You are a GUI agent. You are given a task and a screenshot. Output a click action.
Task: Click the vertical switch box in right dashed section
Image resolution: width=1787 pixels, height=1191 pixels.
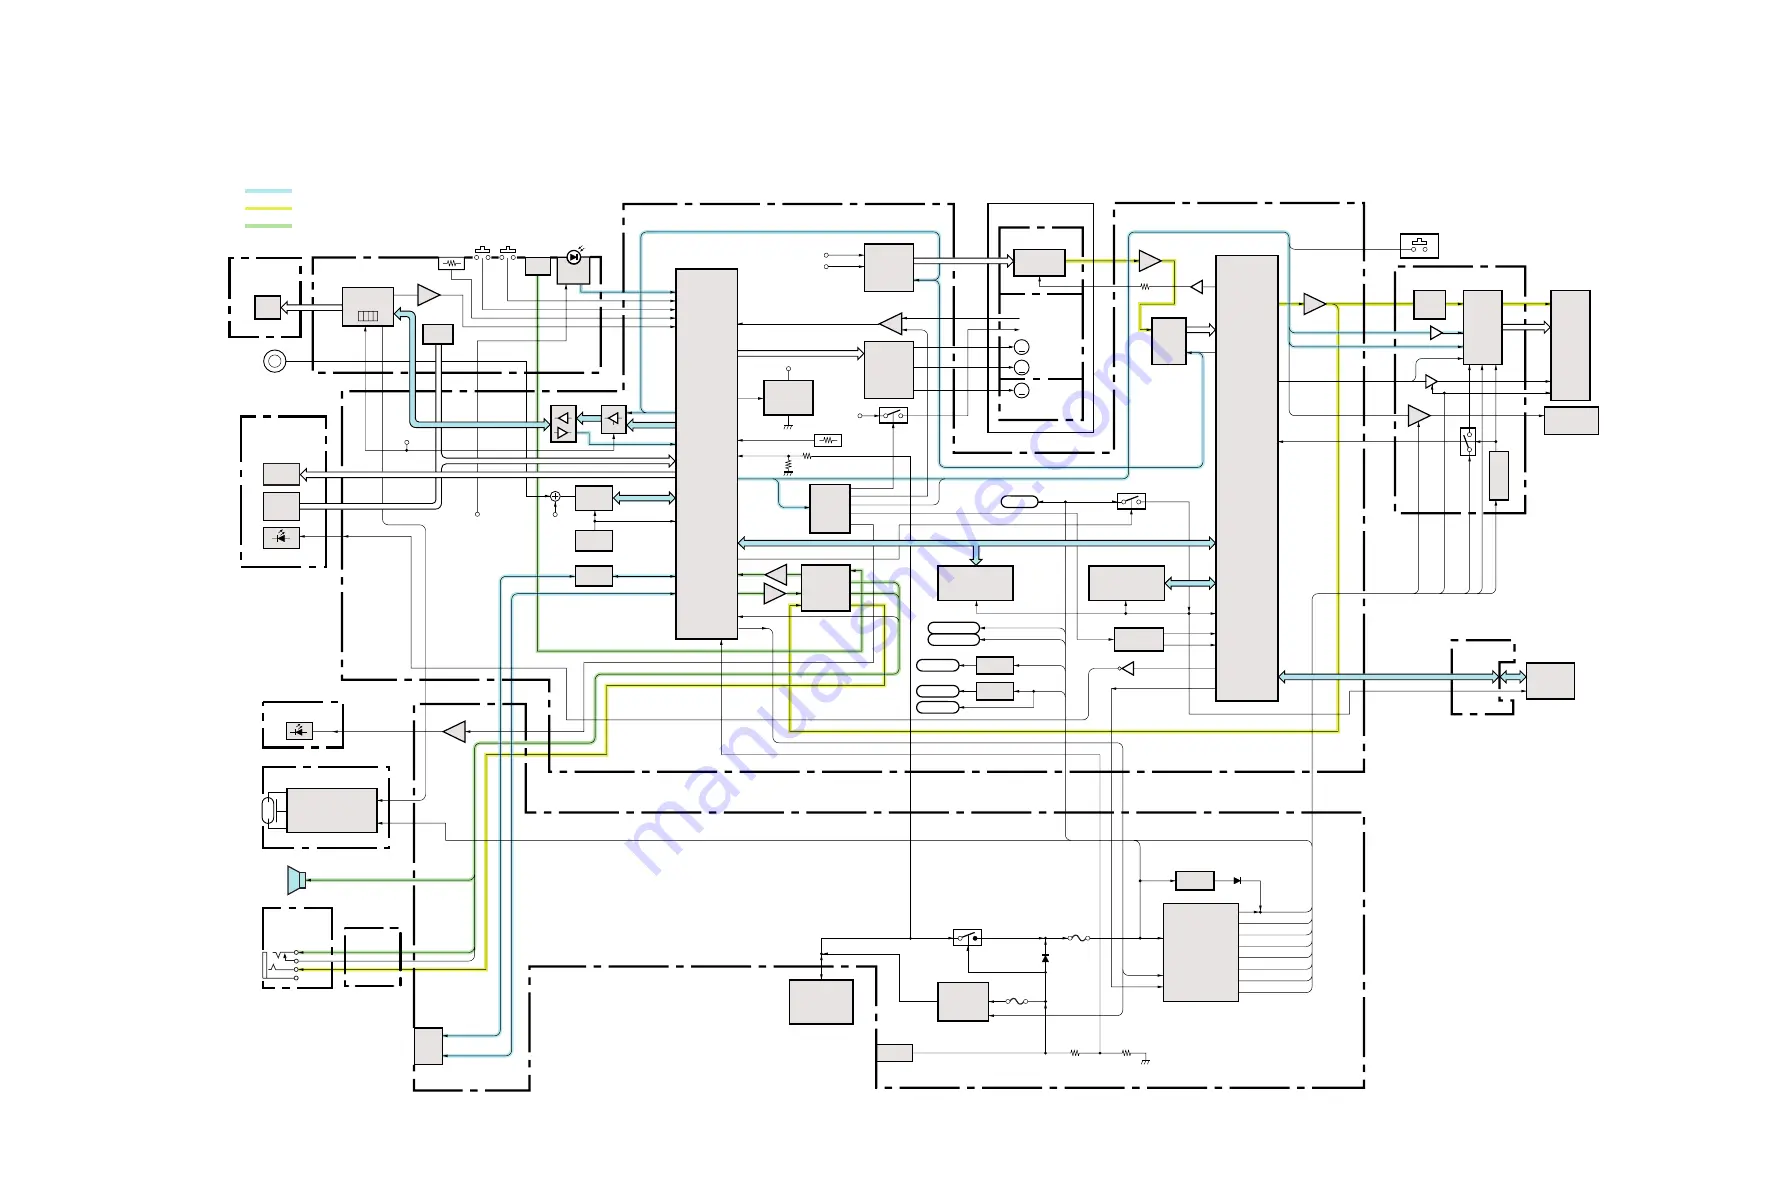tap(1468, 442)
